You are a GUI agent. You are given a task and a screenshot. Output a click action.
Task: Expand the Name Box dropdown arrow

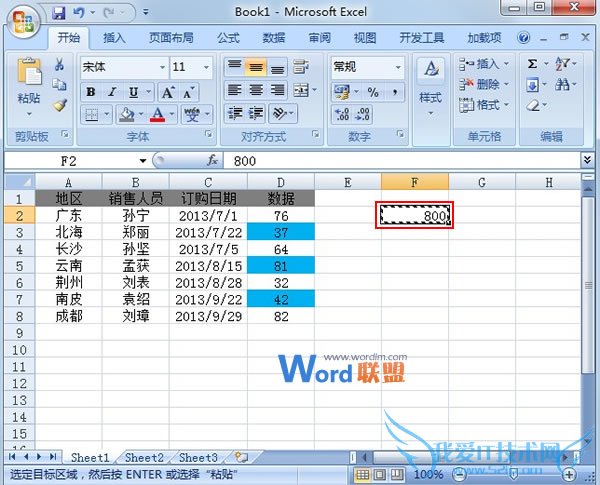(x=143, y=161)
